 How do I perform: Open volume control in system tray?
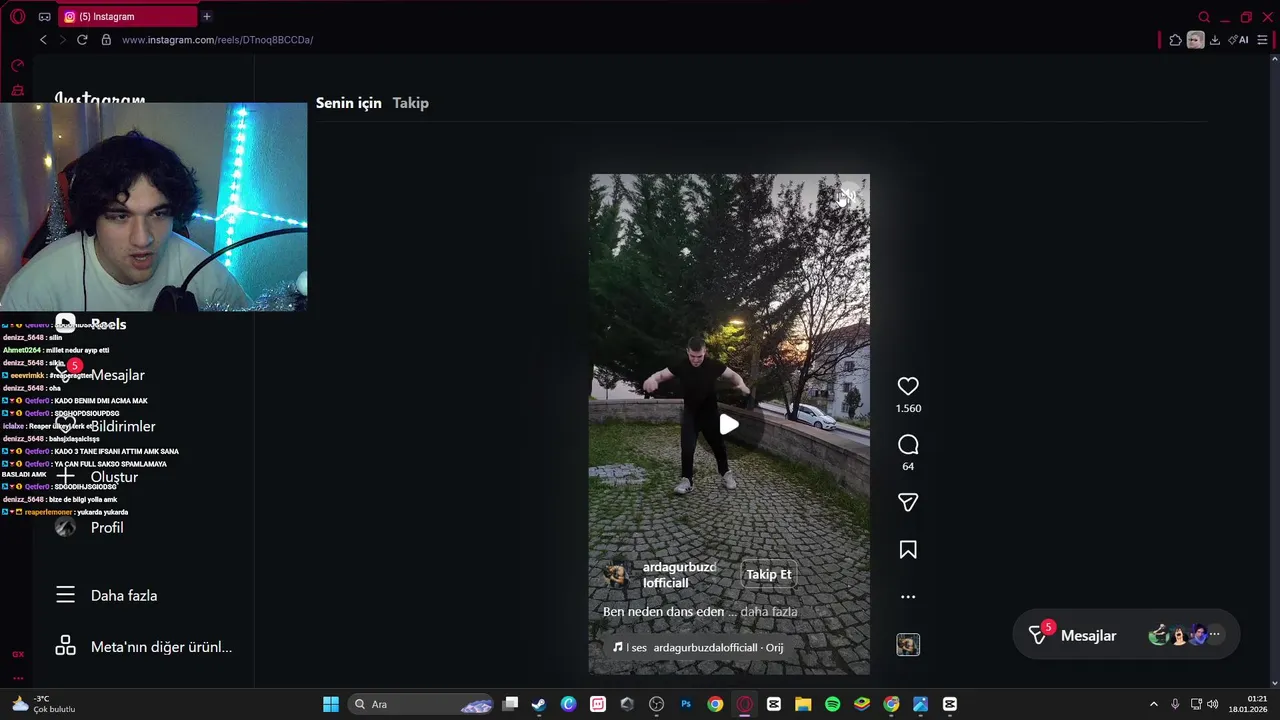pyautogui.click(x=1213, y=704)
